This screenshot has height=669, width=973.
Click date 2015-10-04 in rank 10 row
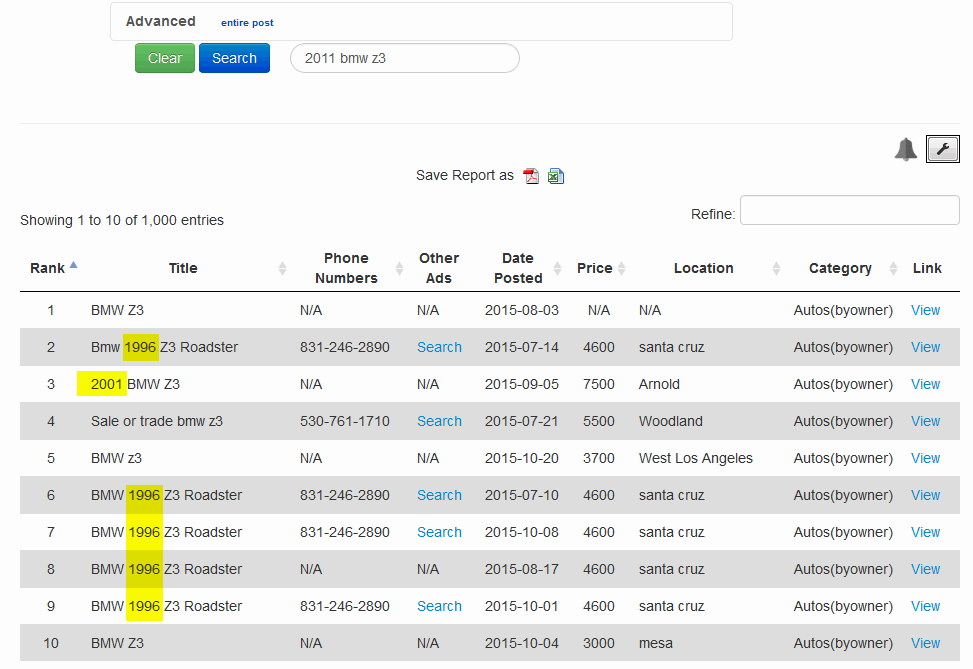[x=522, y=644]
